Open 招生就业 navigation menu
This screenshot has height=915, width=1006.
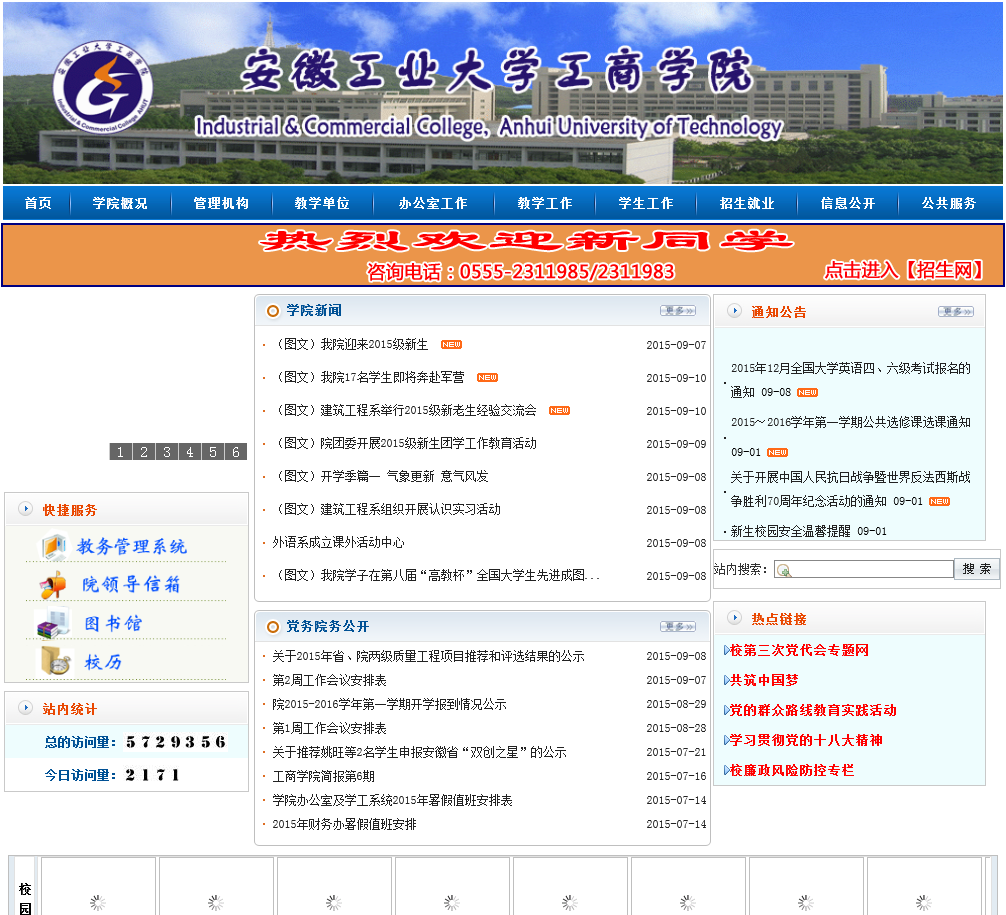(x=747, y=203)
